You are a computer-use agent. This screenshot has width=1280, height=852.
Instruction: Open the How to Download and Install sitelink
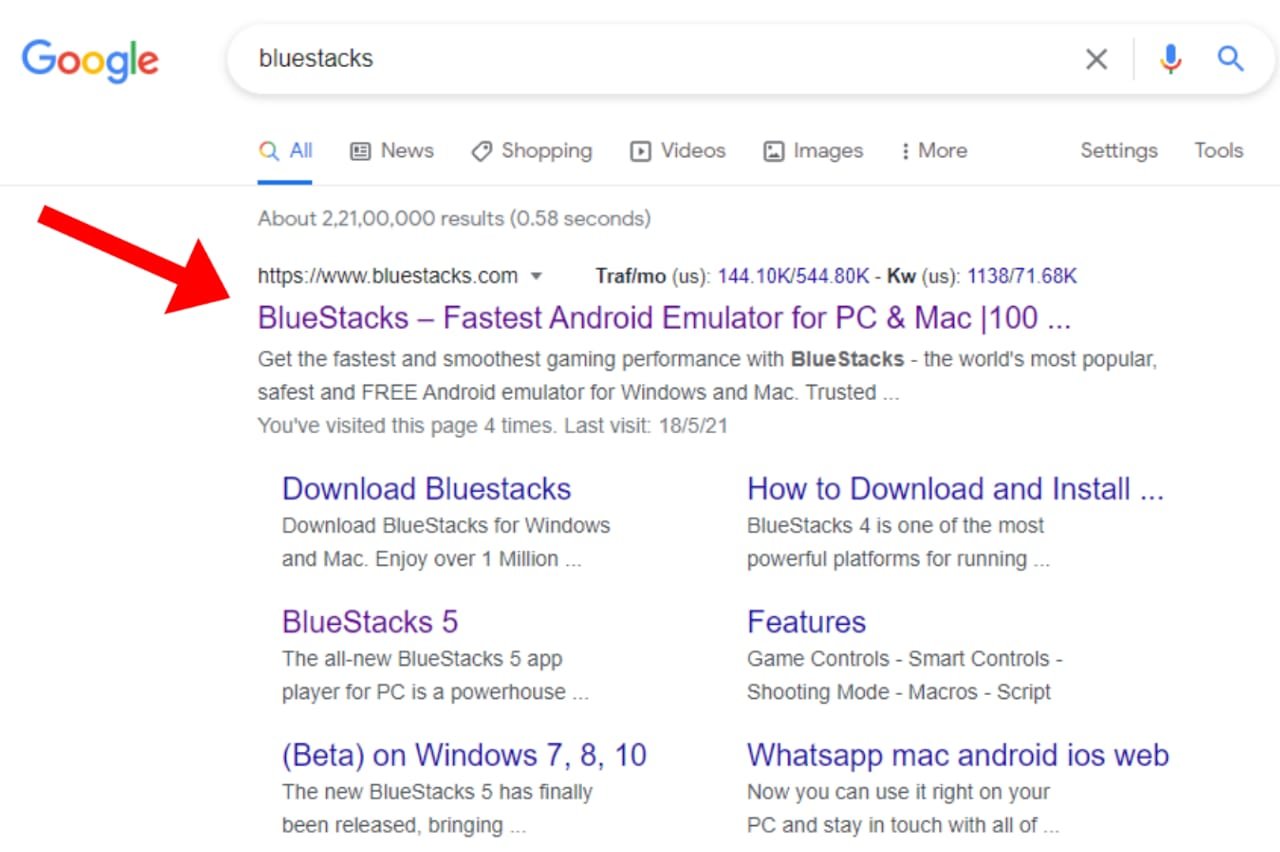click(x=955, y=489)
